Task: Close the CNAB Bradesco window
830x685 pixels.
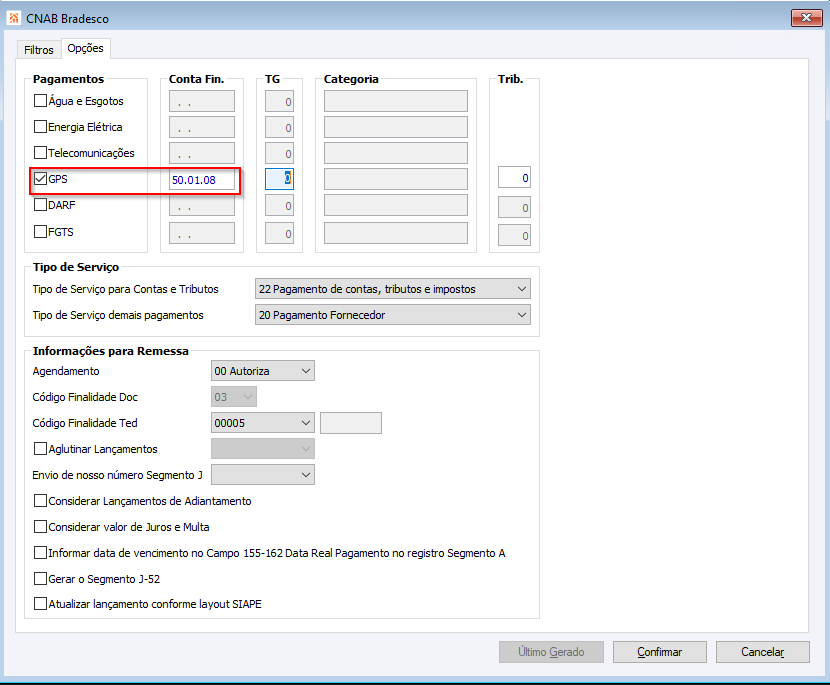Action: pos(806,17)
